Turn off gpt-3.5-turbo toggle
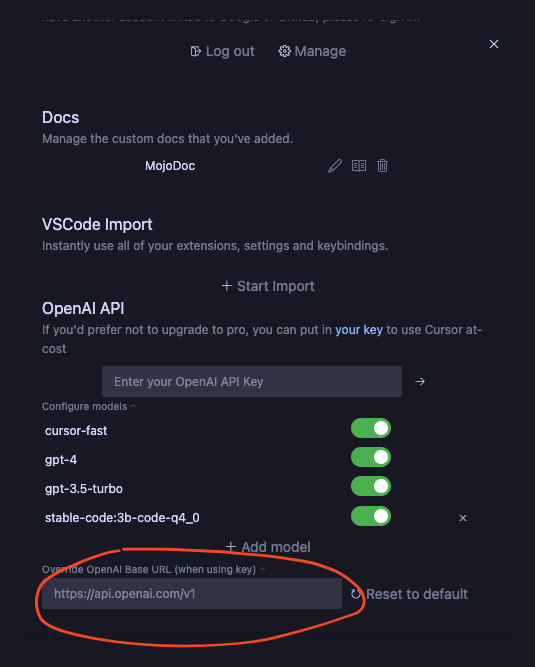Viewport: 535px width, 667px height. [371, 486]
